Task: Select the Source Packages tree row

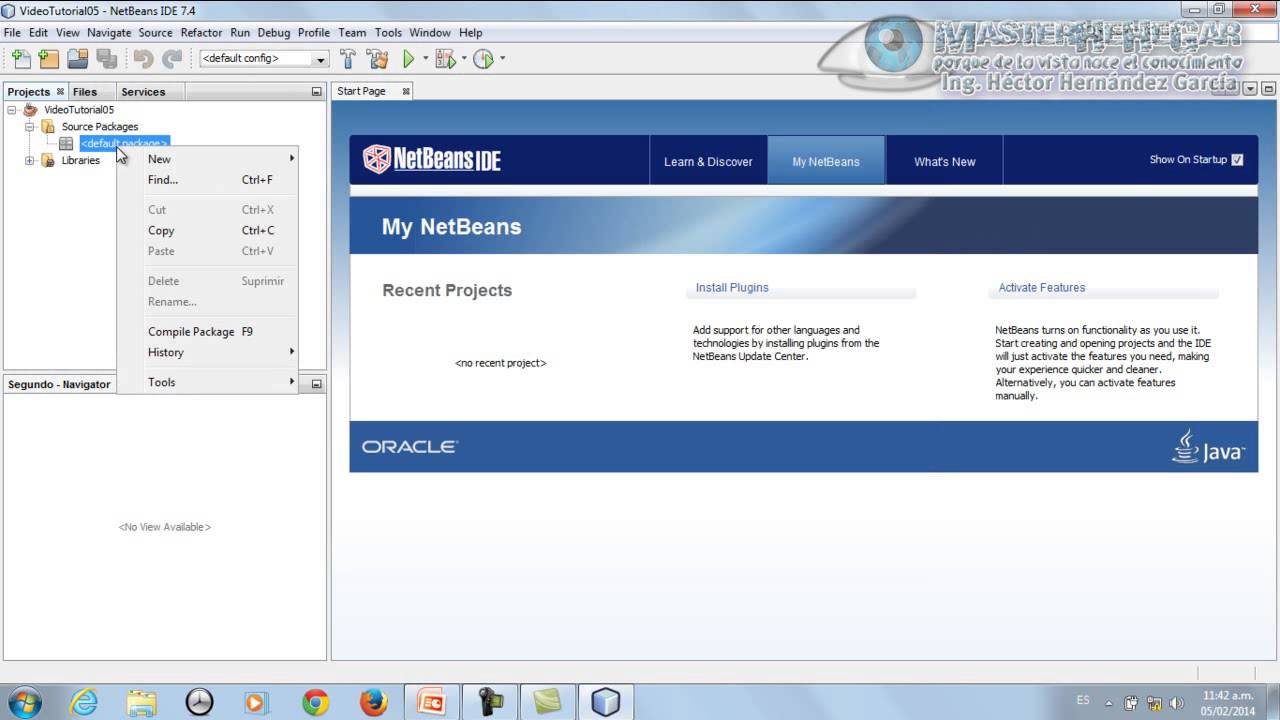Action: [x=99, y=127]
